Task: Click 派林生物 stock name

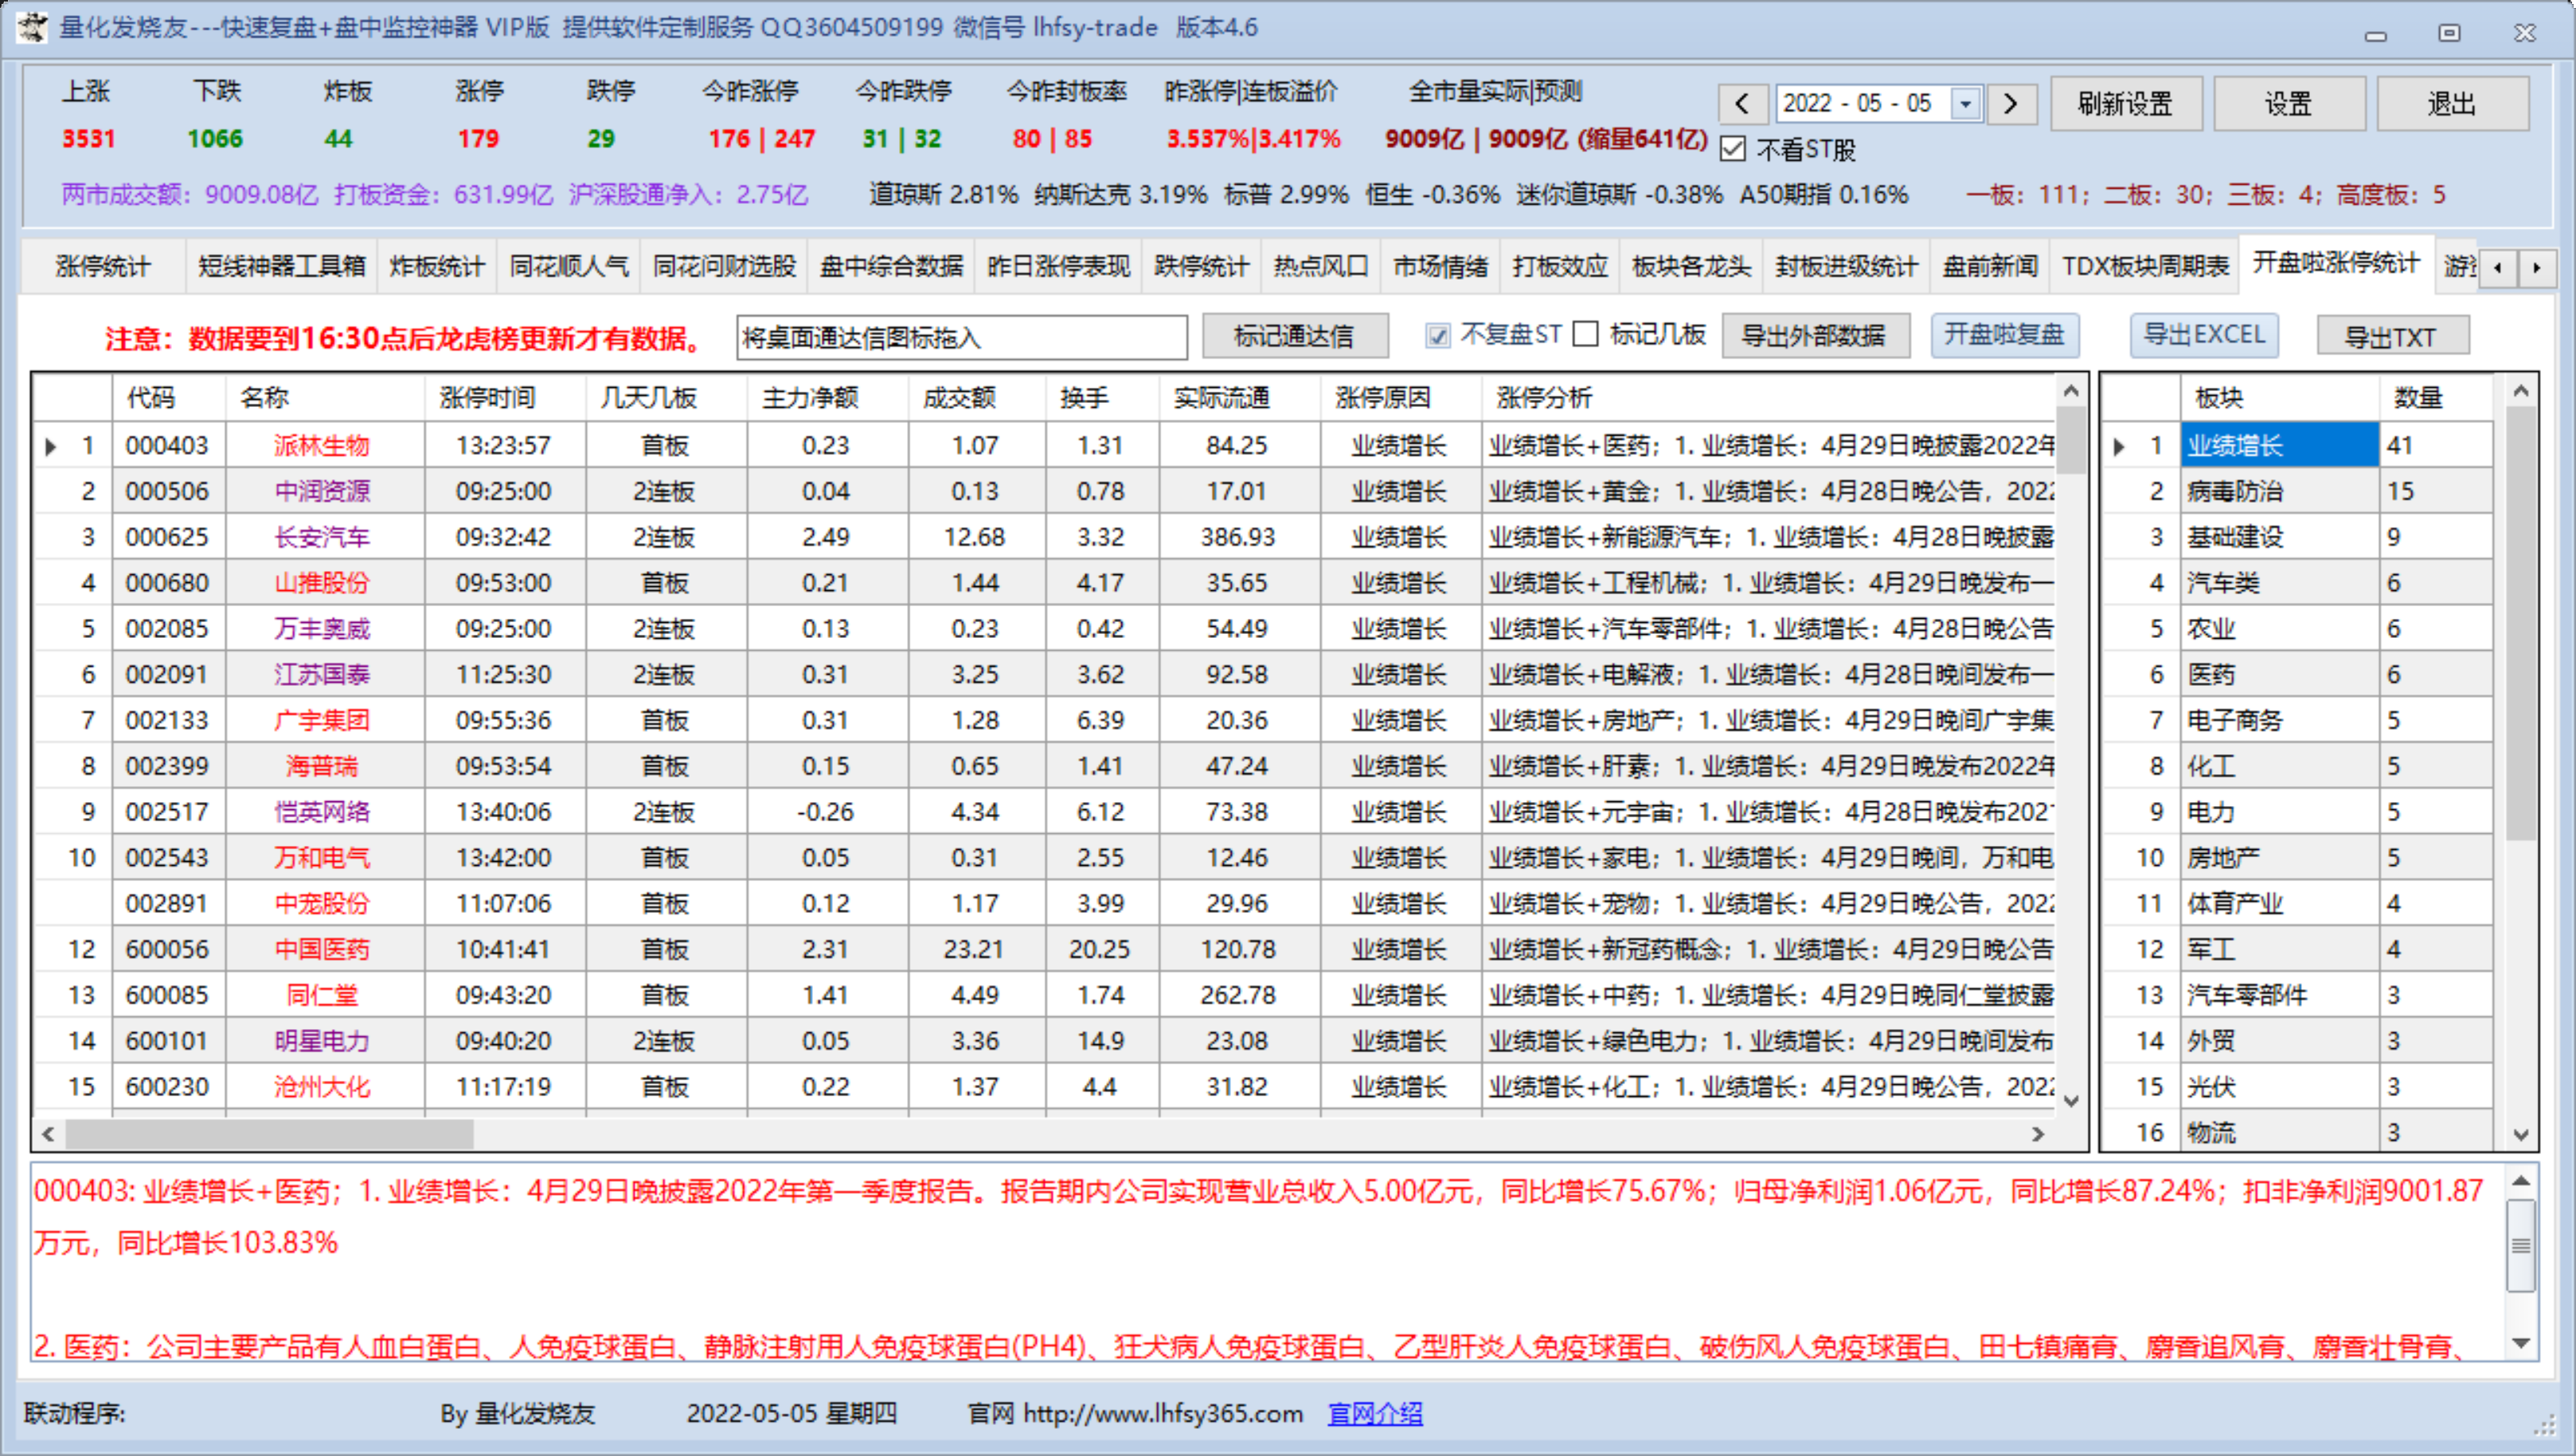Action: (322, 446)
